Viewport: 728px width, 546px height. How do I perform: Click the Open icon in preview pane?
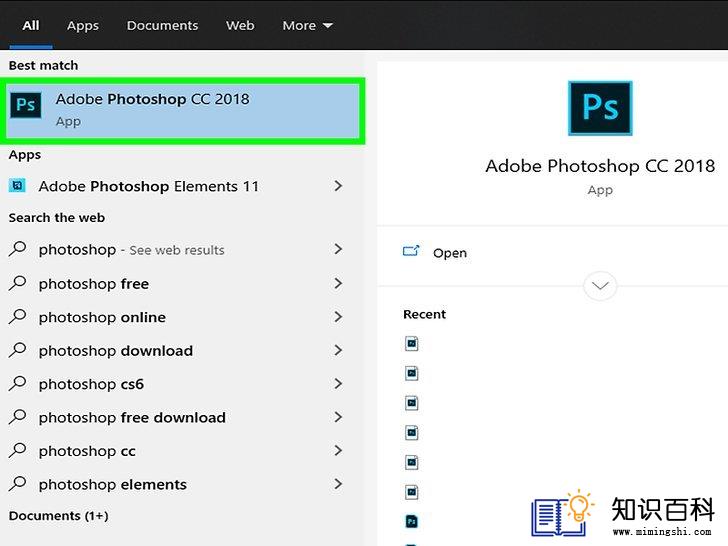click(x=411, y=251)
